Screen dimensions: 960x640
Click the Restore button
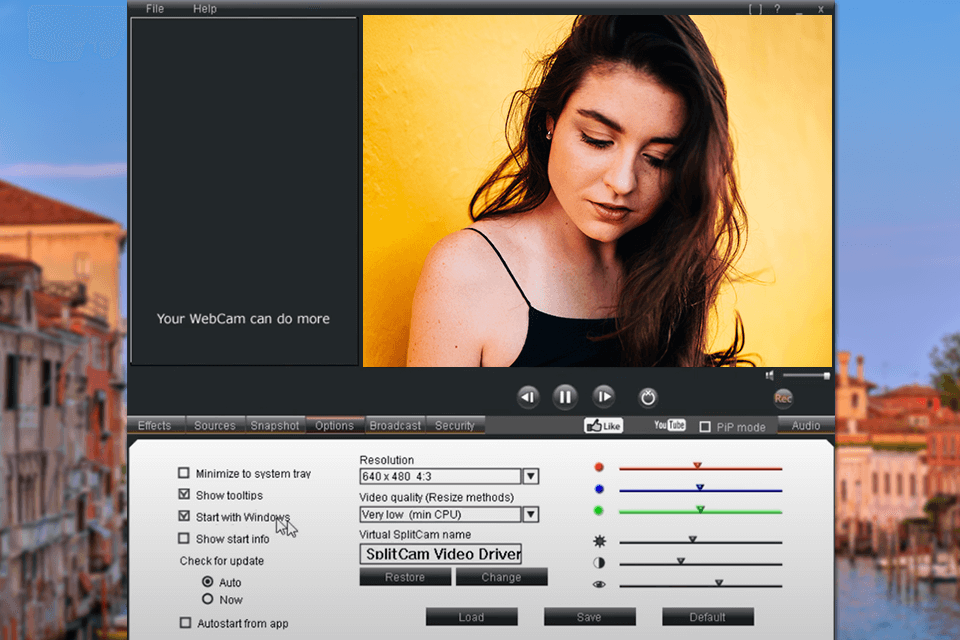tap(405, 577)
